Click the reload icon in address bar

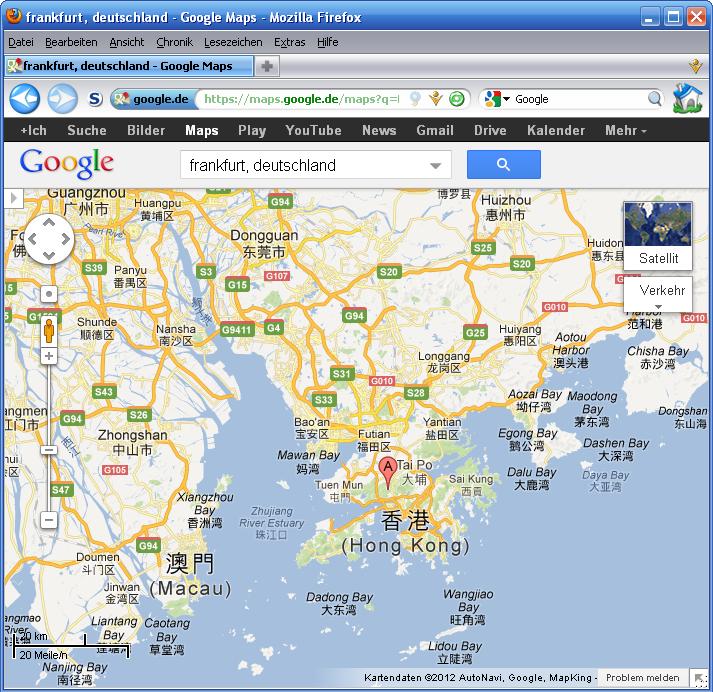click(457, 99)
